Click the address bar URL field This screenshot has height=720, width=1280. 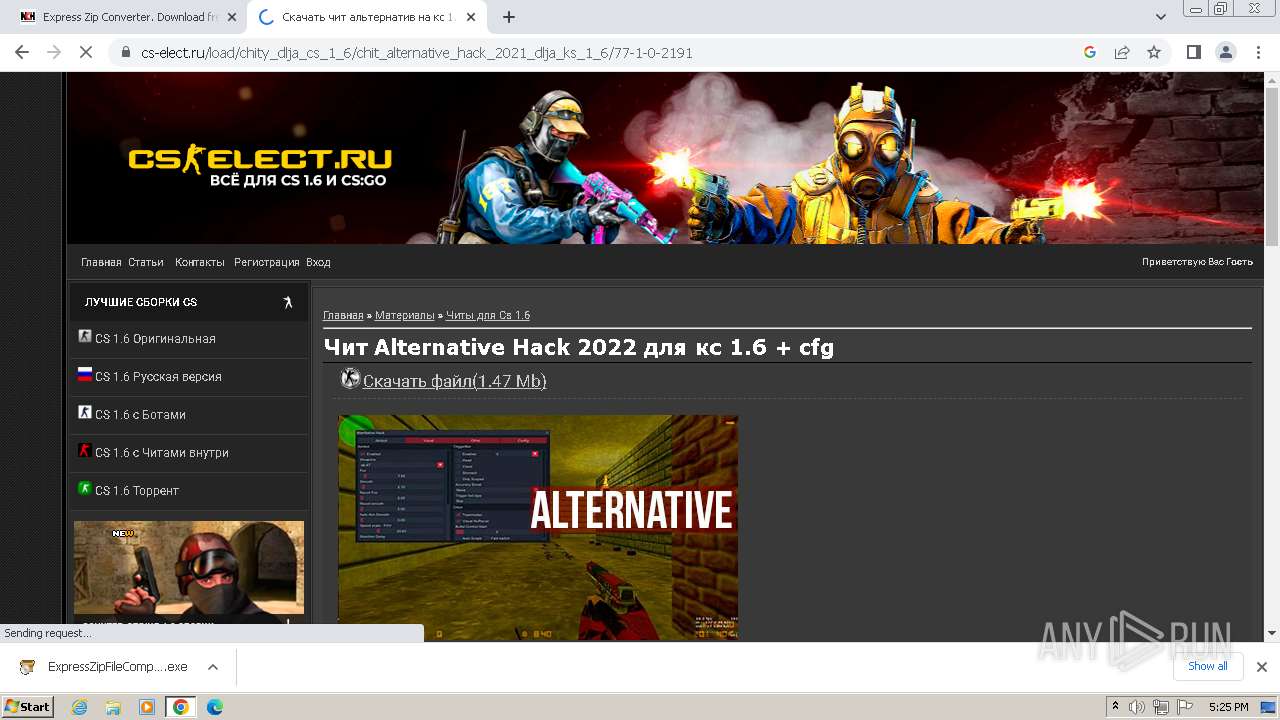[600, 53]
